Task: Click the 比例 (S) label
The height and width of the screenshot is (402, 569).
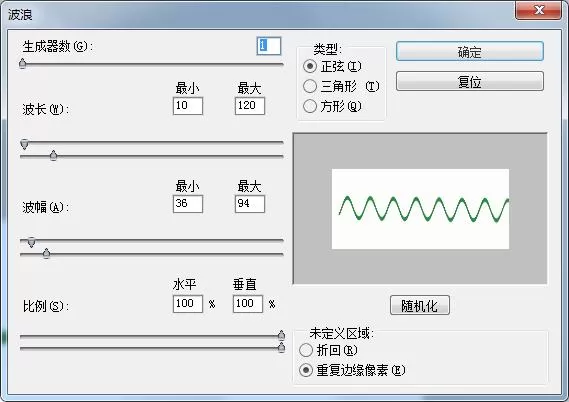Action: (x=46, y=306)
